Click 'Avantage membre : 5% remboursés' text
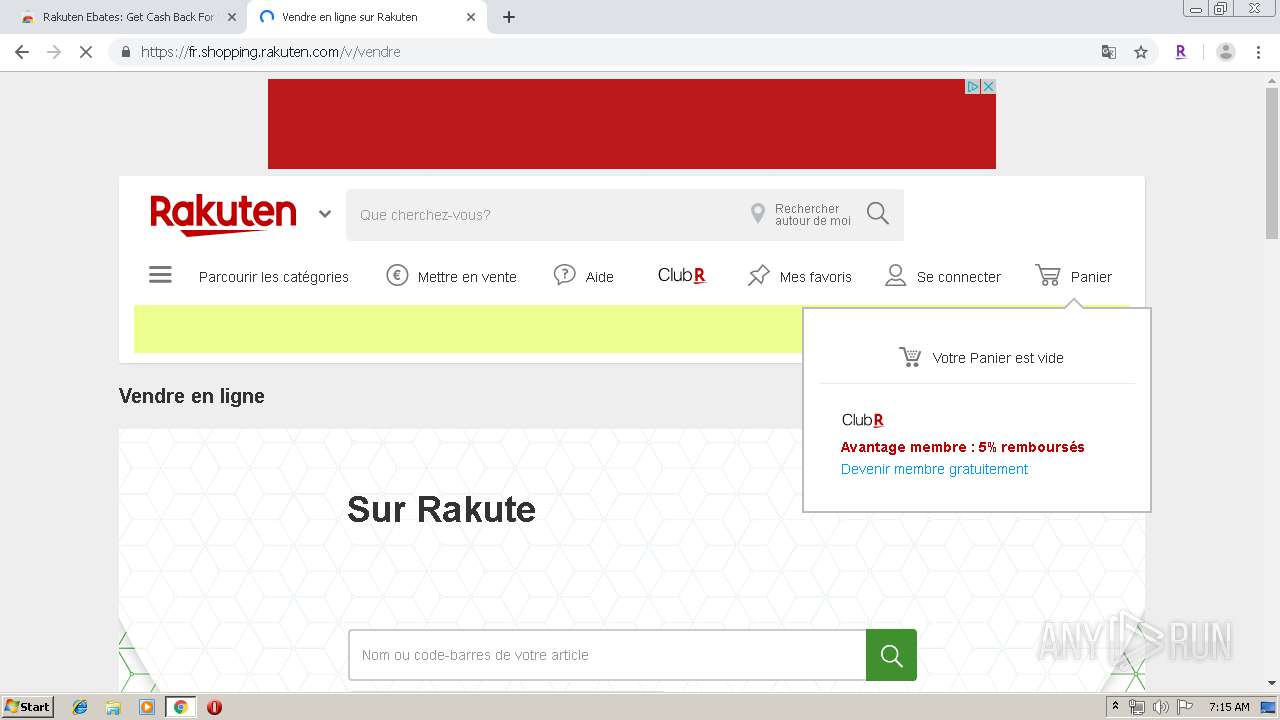The width and height of the screenshot is (1280, 720). (x=962, y=447)
